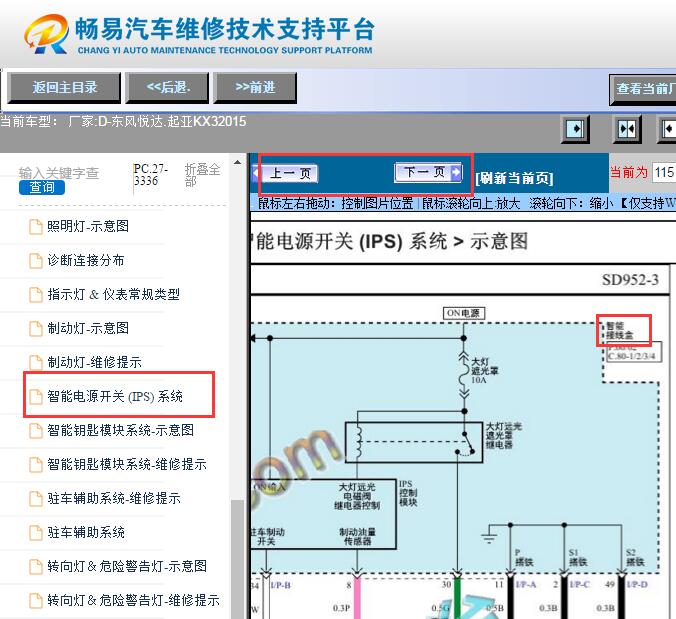The width and height of the screenshot is (676, 619).
Task: Click the 查询 search button
Action: tap(42, 188)
